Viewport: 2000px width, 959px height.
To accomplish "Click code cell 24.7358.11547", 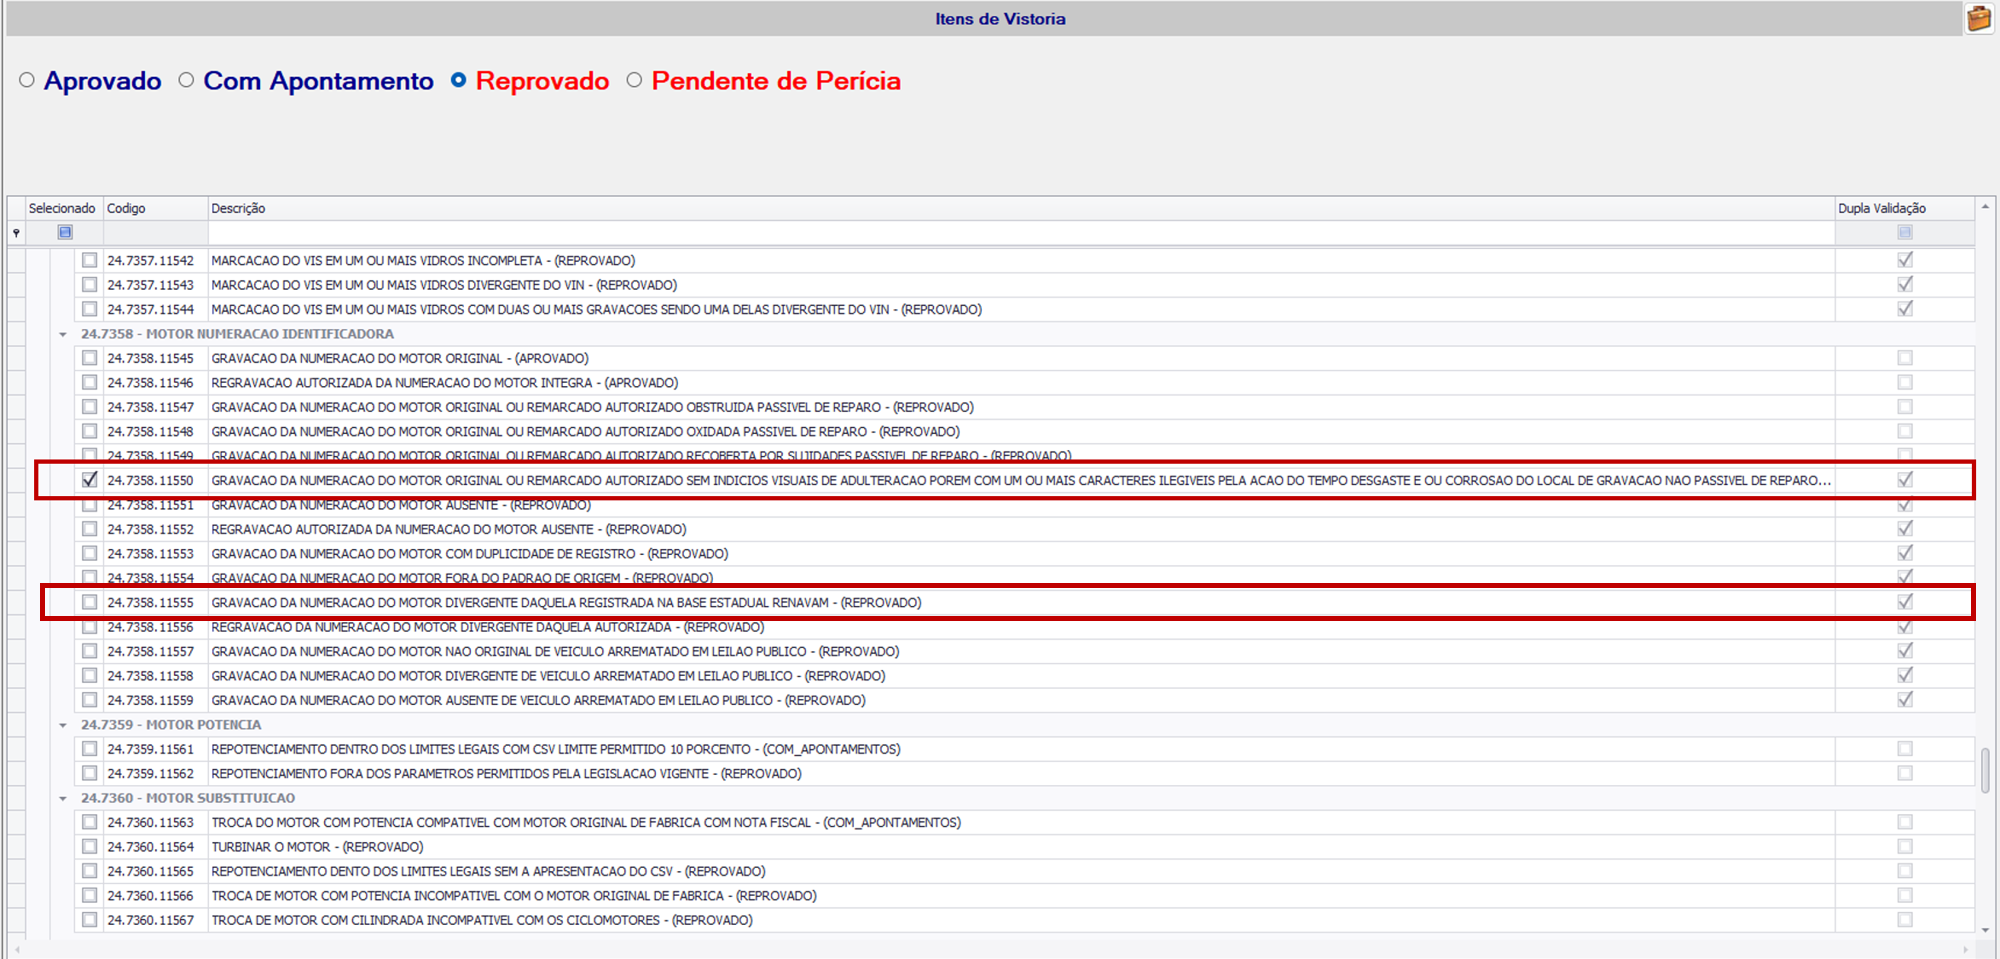I will pyautogui.click(x=151, y=407).
